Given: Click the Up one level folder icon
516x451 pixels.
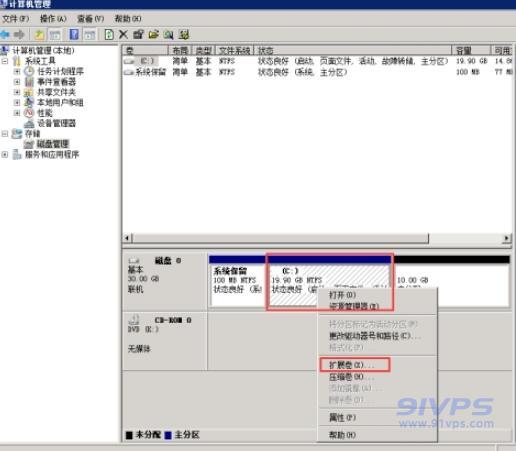Looking at the screenshot, I should pyautogui.click(x=40, y=34).
